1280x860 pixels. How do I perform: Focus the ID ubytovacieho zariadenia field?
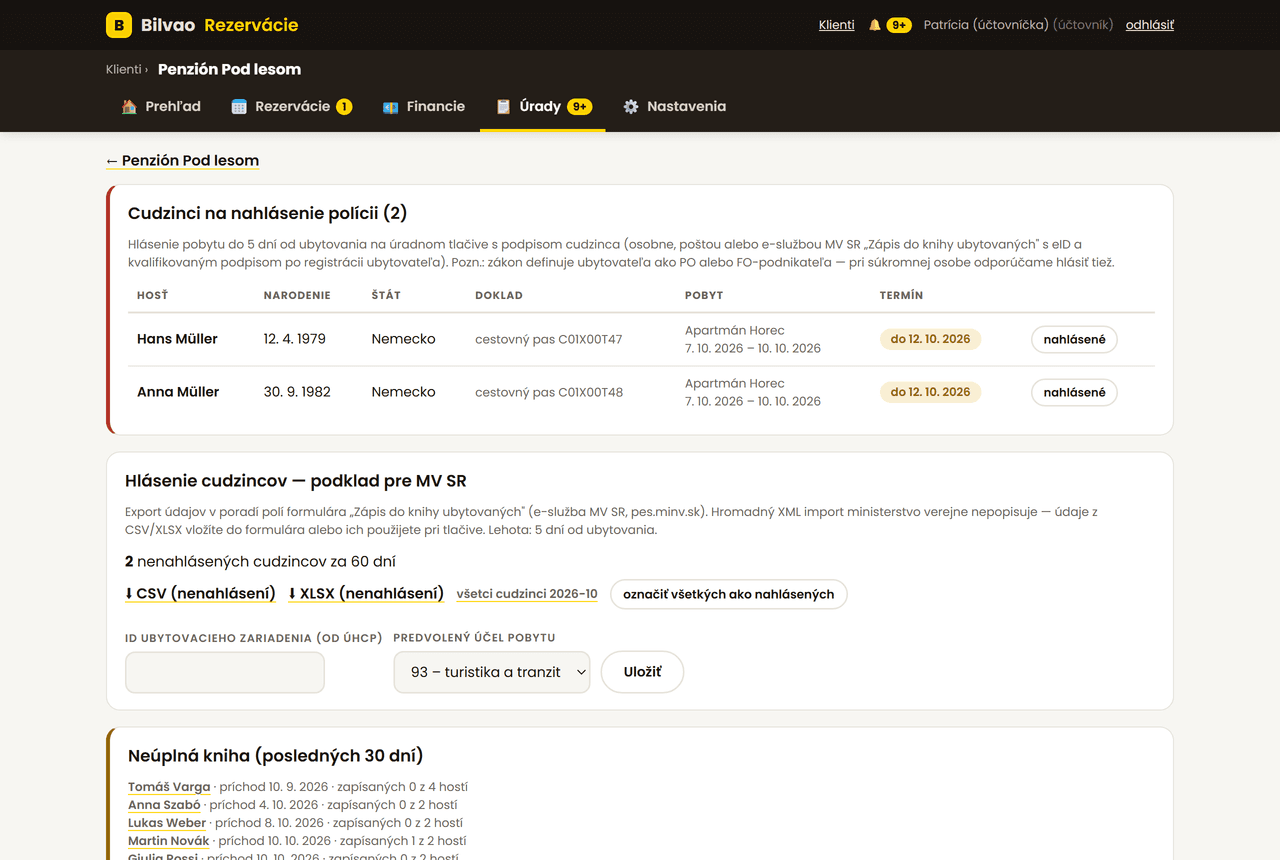225,672
